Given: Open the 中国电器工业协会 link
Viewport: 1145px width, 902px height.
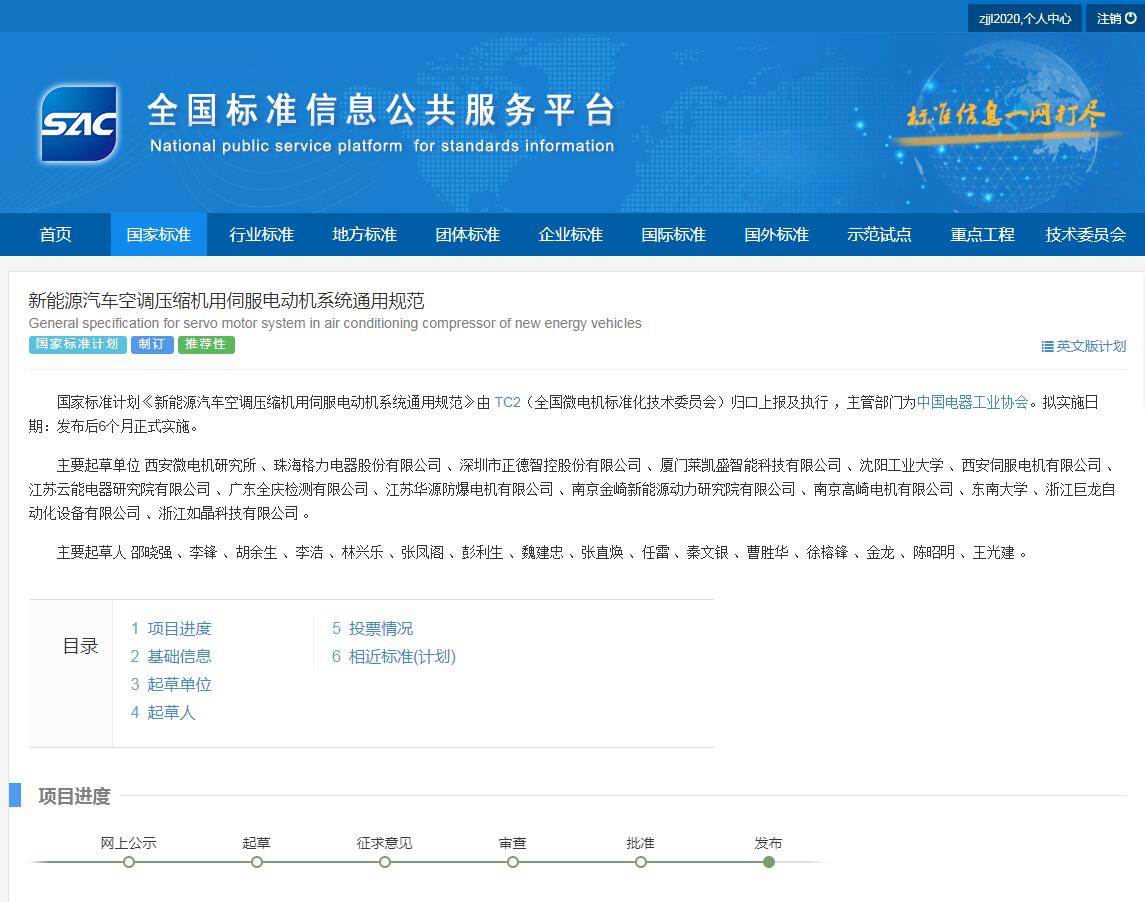Looking at the screenshot, I should pyautogui.click(x=972, y=402).
